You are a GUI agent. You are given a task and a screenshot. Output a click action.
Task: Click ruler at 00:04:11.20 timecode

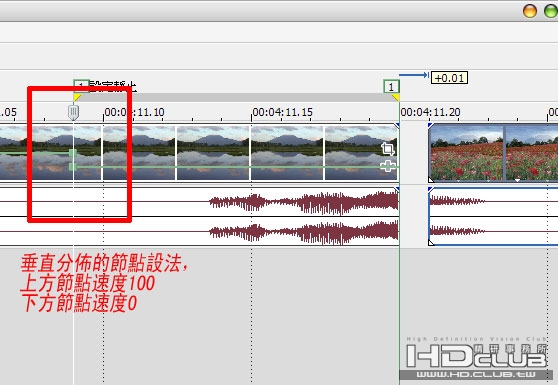[430, 112]
